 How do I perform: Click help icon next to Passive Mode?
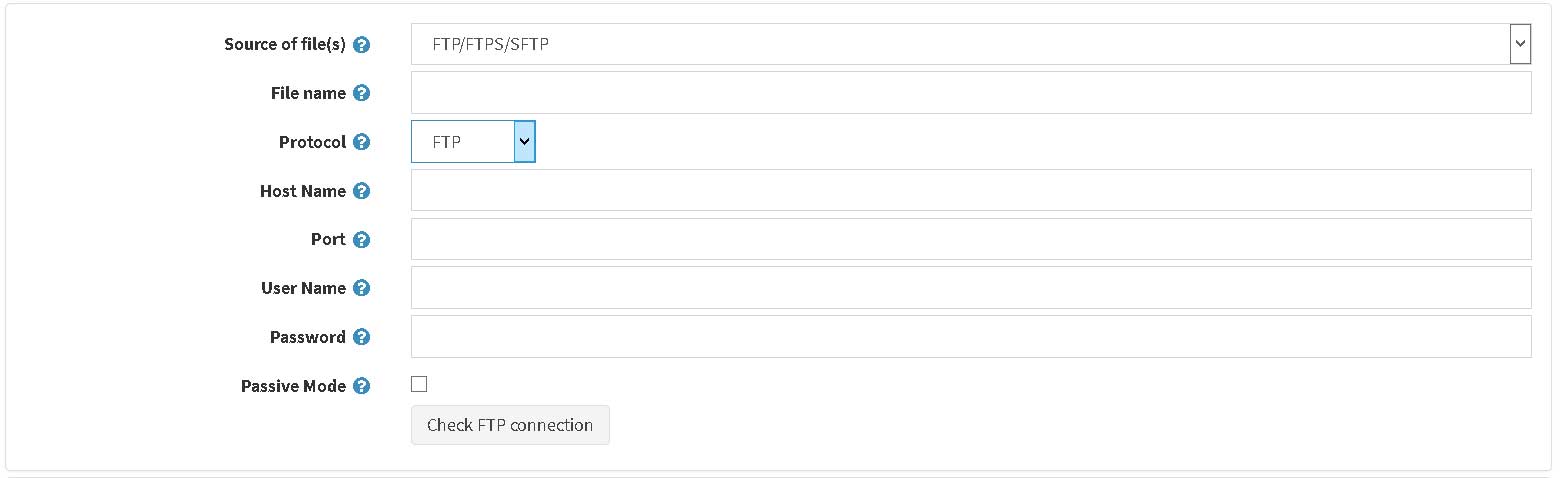[x=362, y=386]
